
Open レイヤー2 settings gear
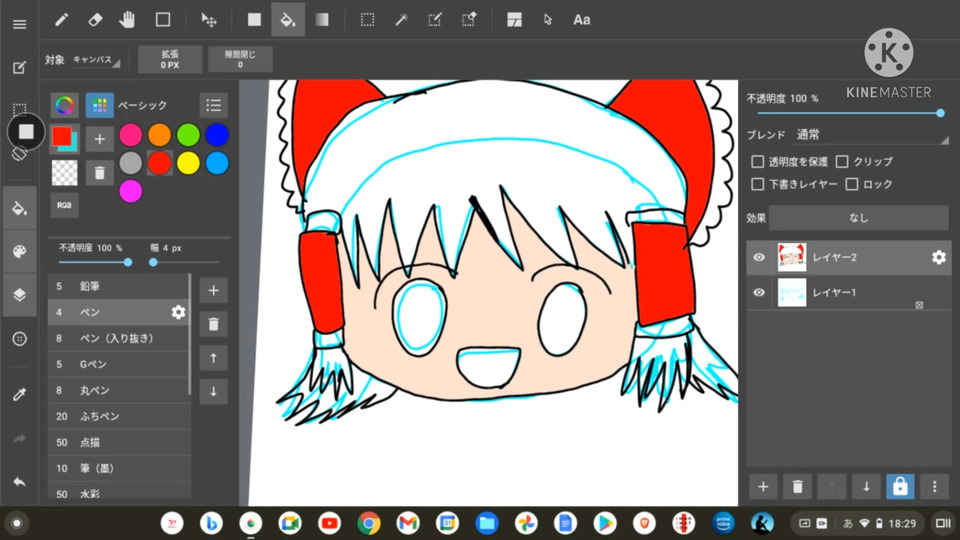939,257
